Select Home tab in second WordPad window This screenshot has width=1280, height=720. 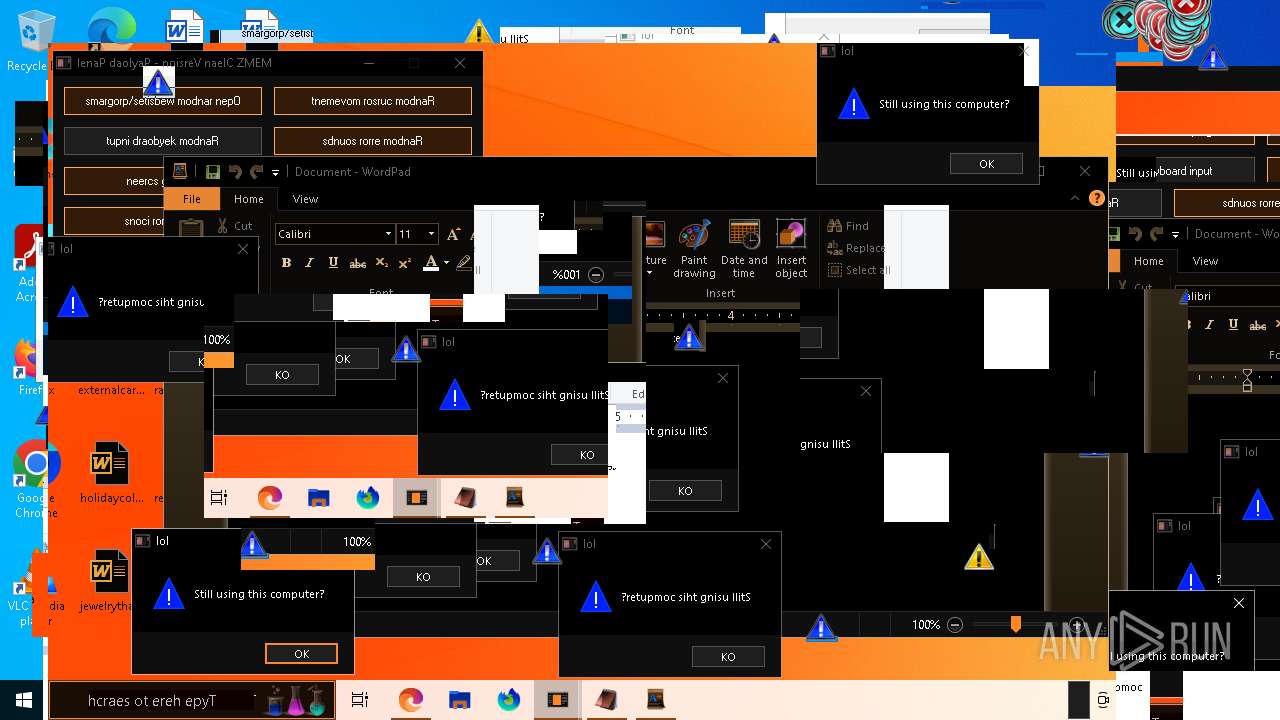point(1148,261)
